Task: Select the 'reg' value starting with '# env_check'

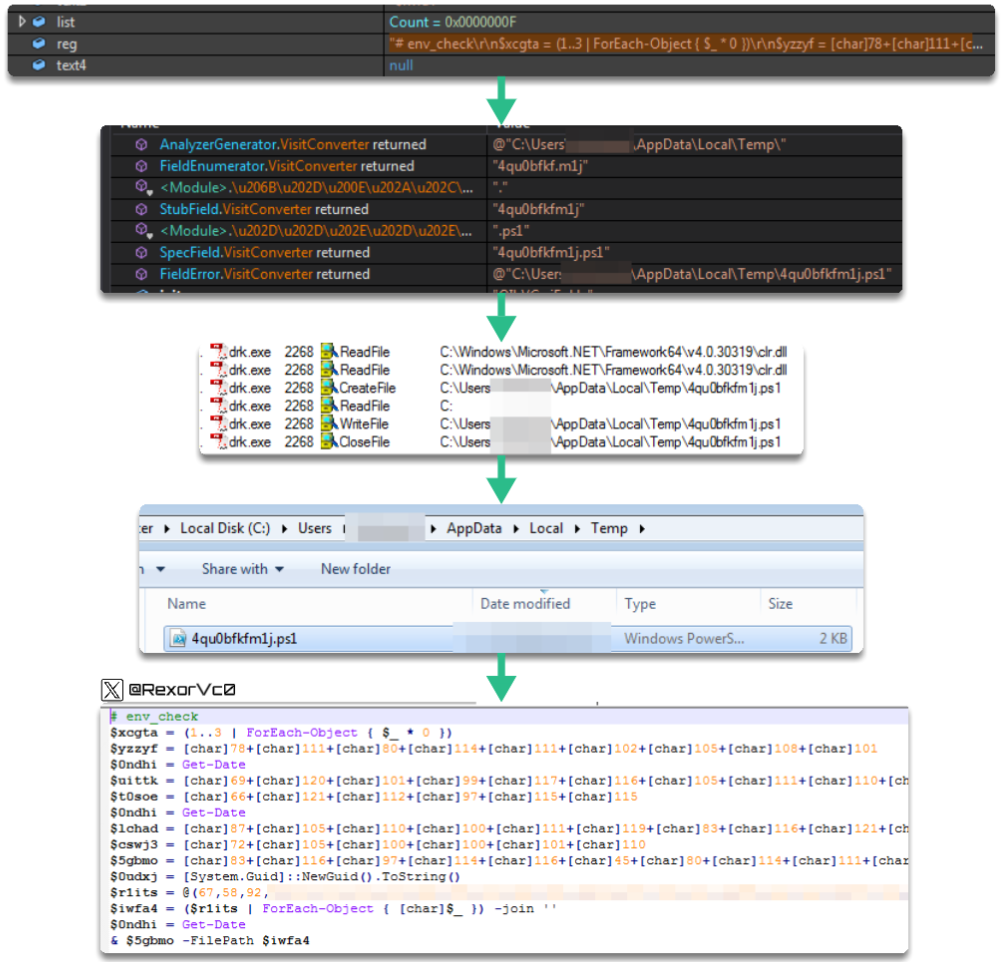Action: click(x=686, y=44)
